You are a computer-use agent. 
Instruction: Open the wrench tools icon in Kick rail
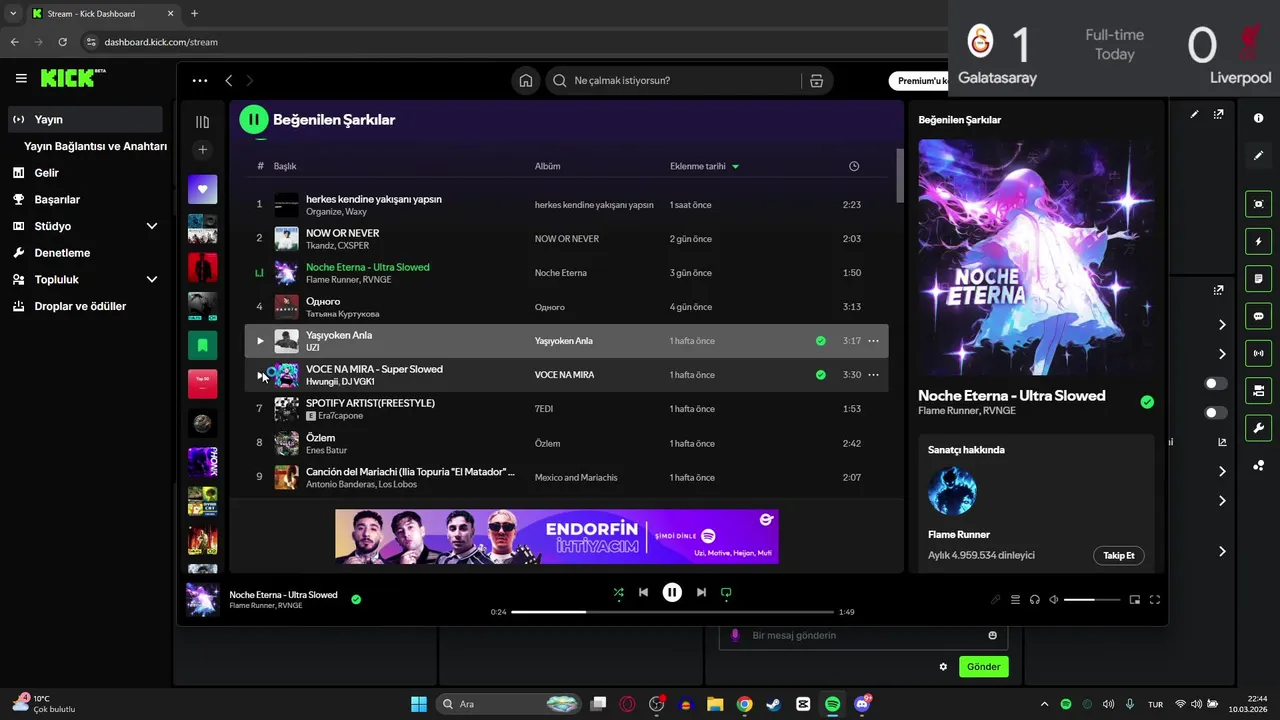[1258, 428]
